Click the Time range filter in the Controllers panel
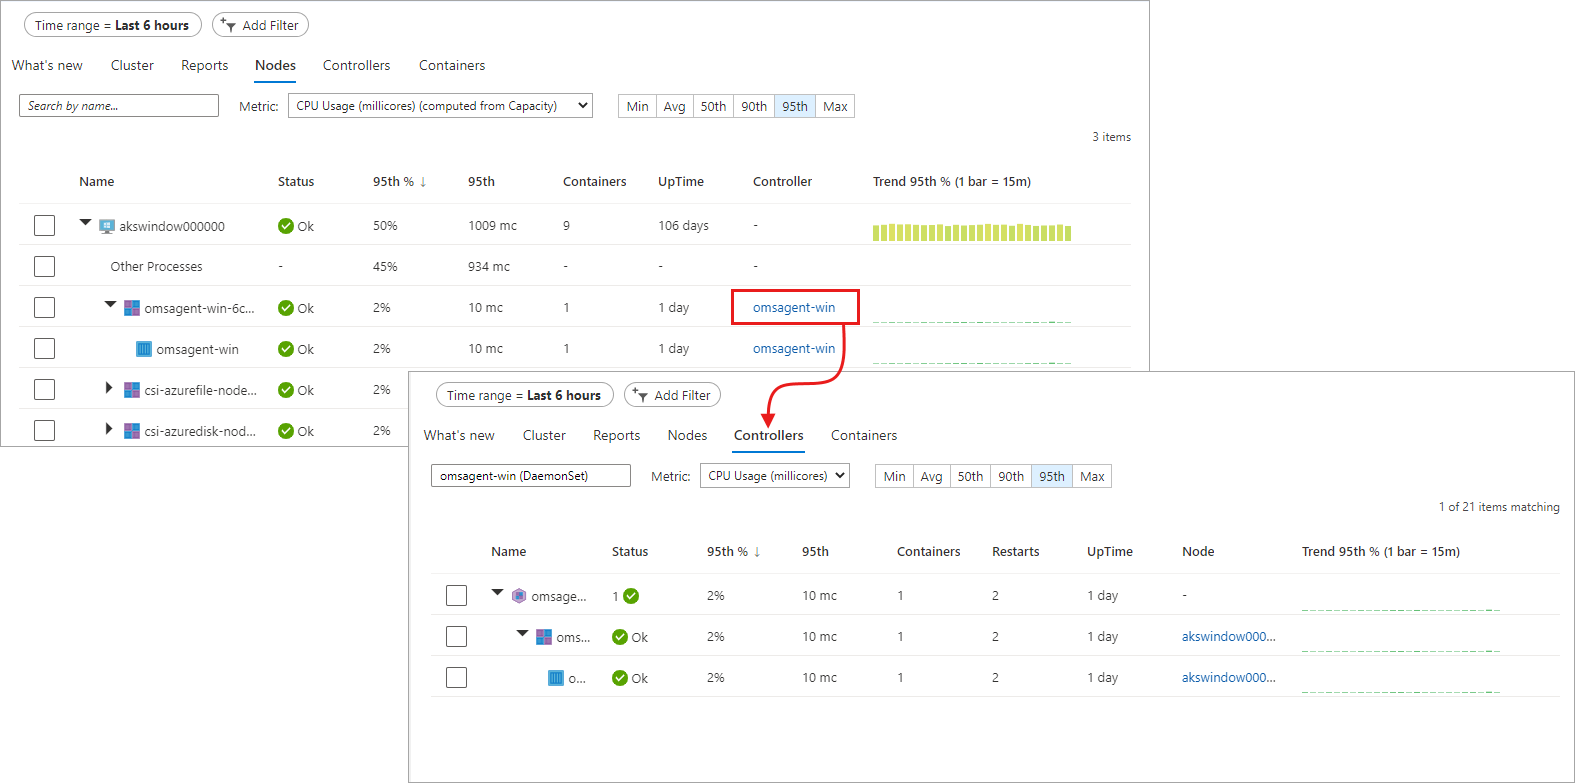 525,395
